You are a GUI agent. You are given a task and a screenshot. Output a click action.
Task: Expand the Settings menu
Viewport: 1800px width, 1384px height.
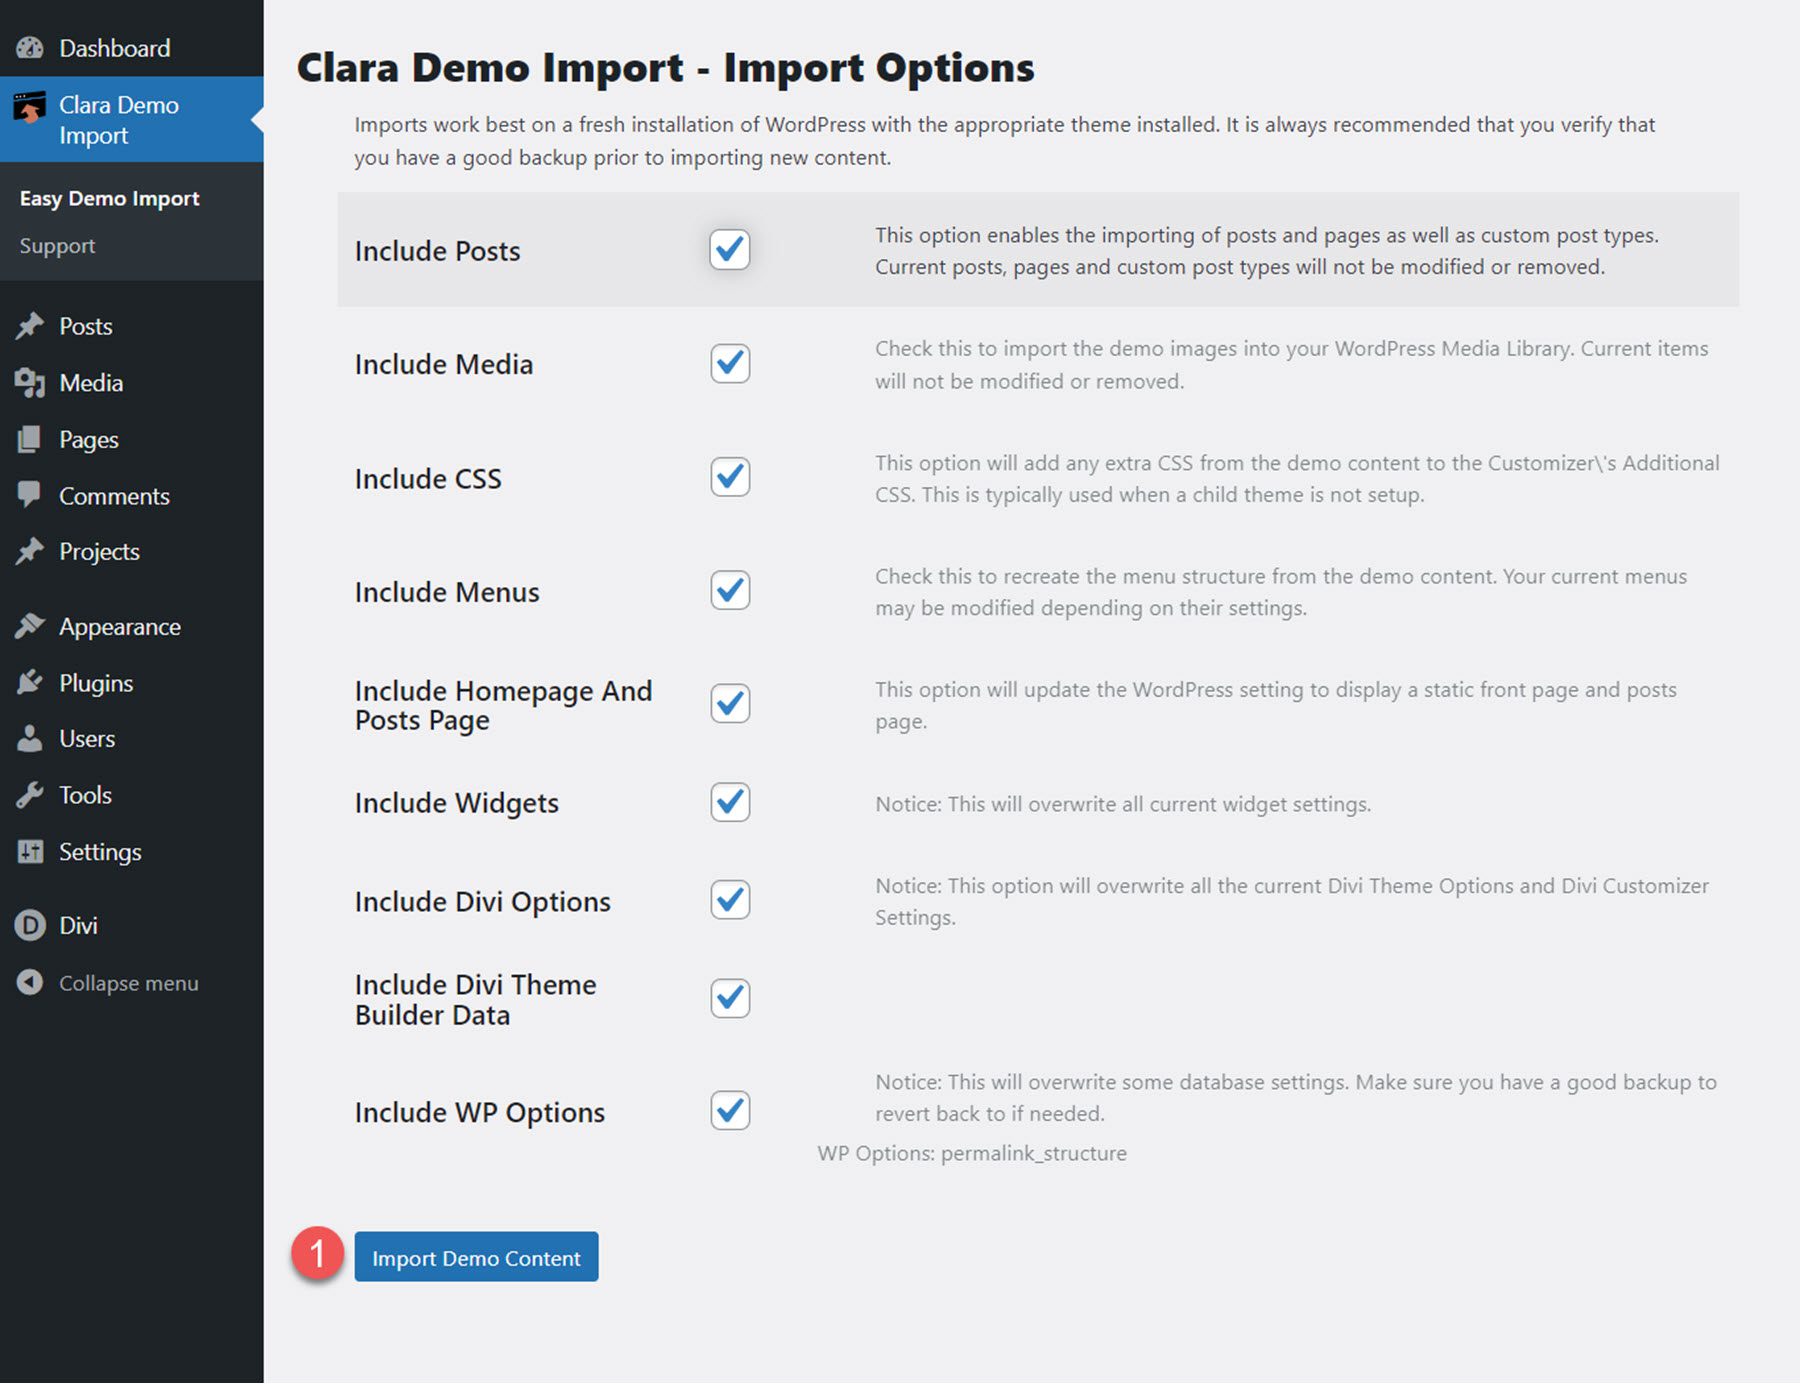tap(100, 851)
